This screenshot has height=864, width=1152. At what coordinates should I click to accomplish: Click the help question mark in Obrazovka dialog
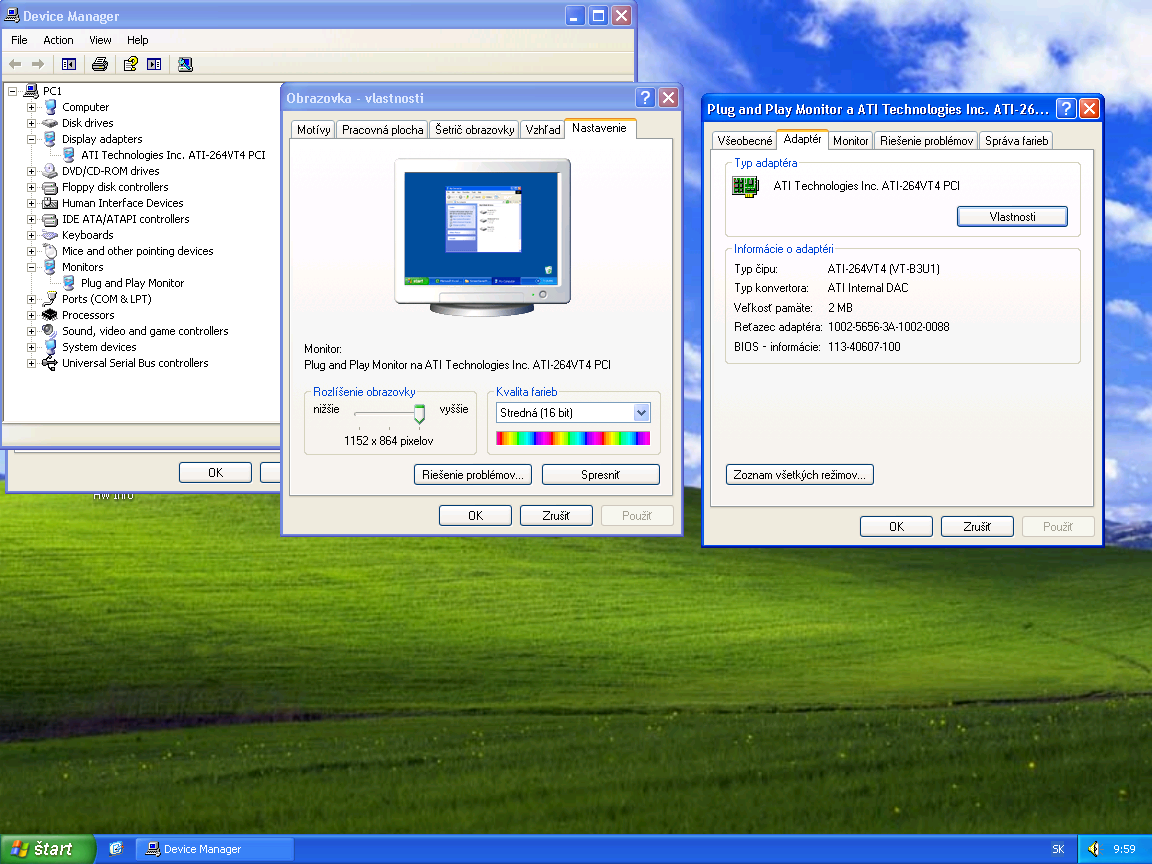pyautogui.click(x=645, y=98)
